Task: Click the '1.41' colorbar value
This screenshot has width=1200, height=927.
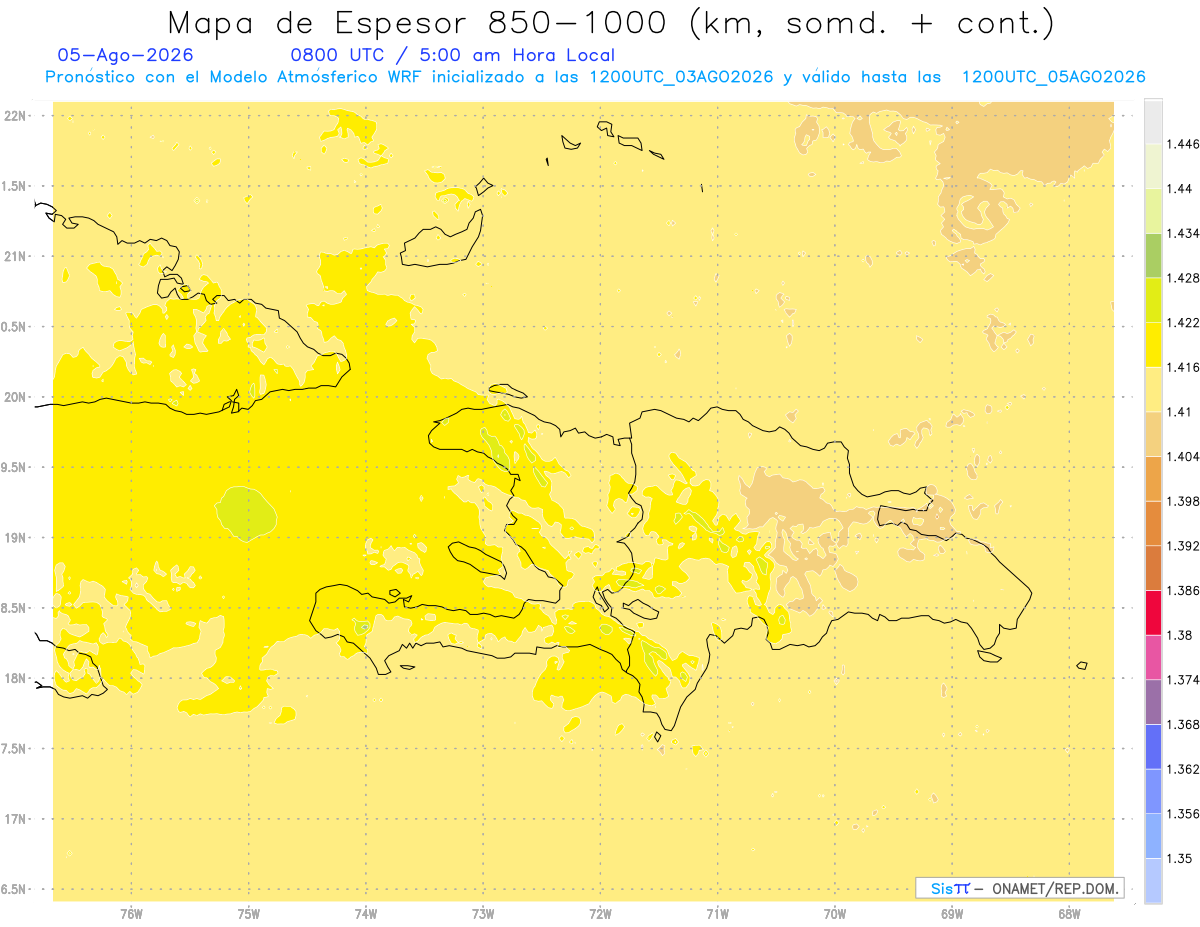Action: 1180,412
